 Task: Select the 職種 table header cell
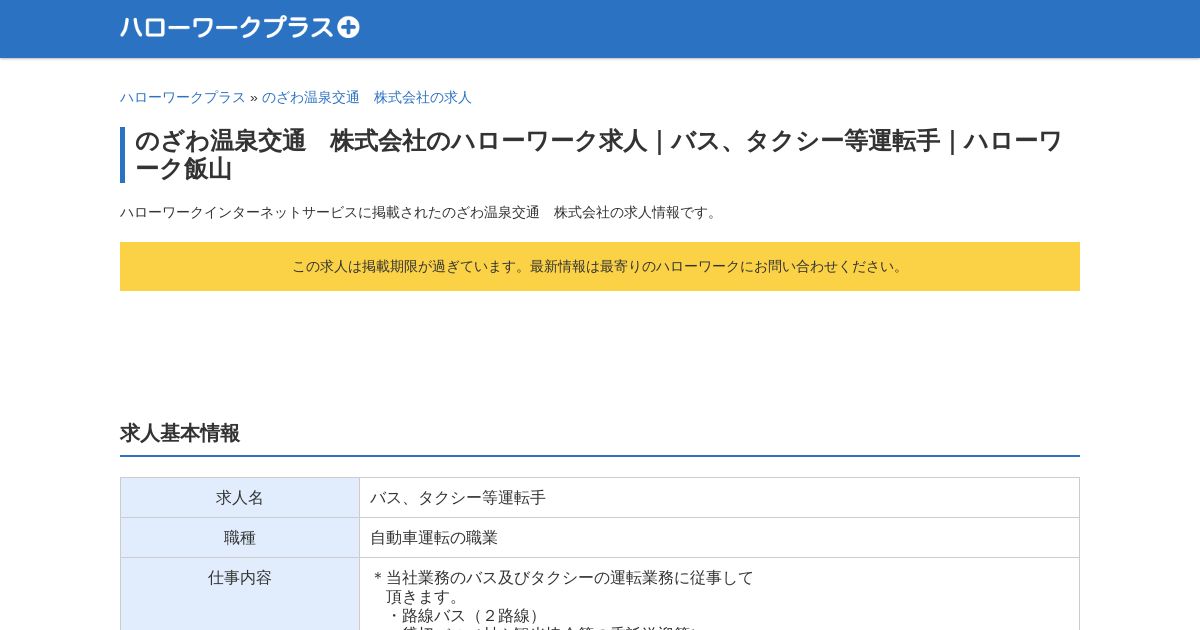240,537
